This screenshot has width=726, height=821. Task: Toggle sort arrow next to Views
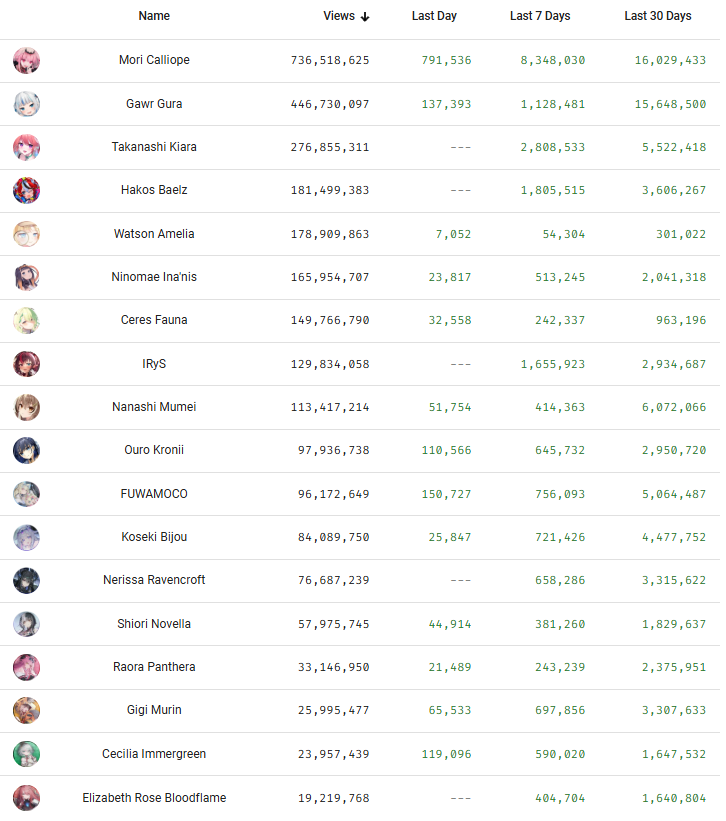tap(365, 16)
